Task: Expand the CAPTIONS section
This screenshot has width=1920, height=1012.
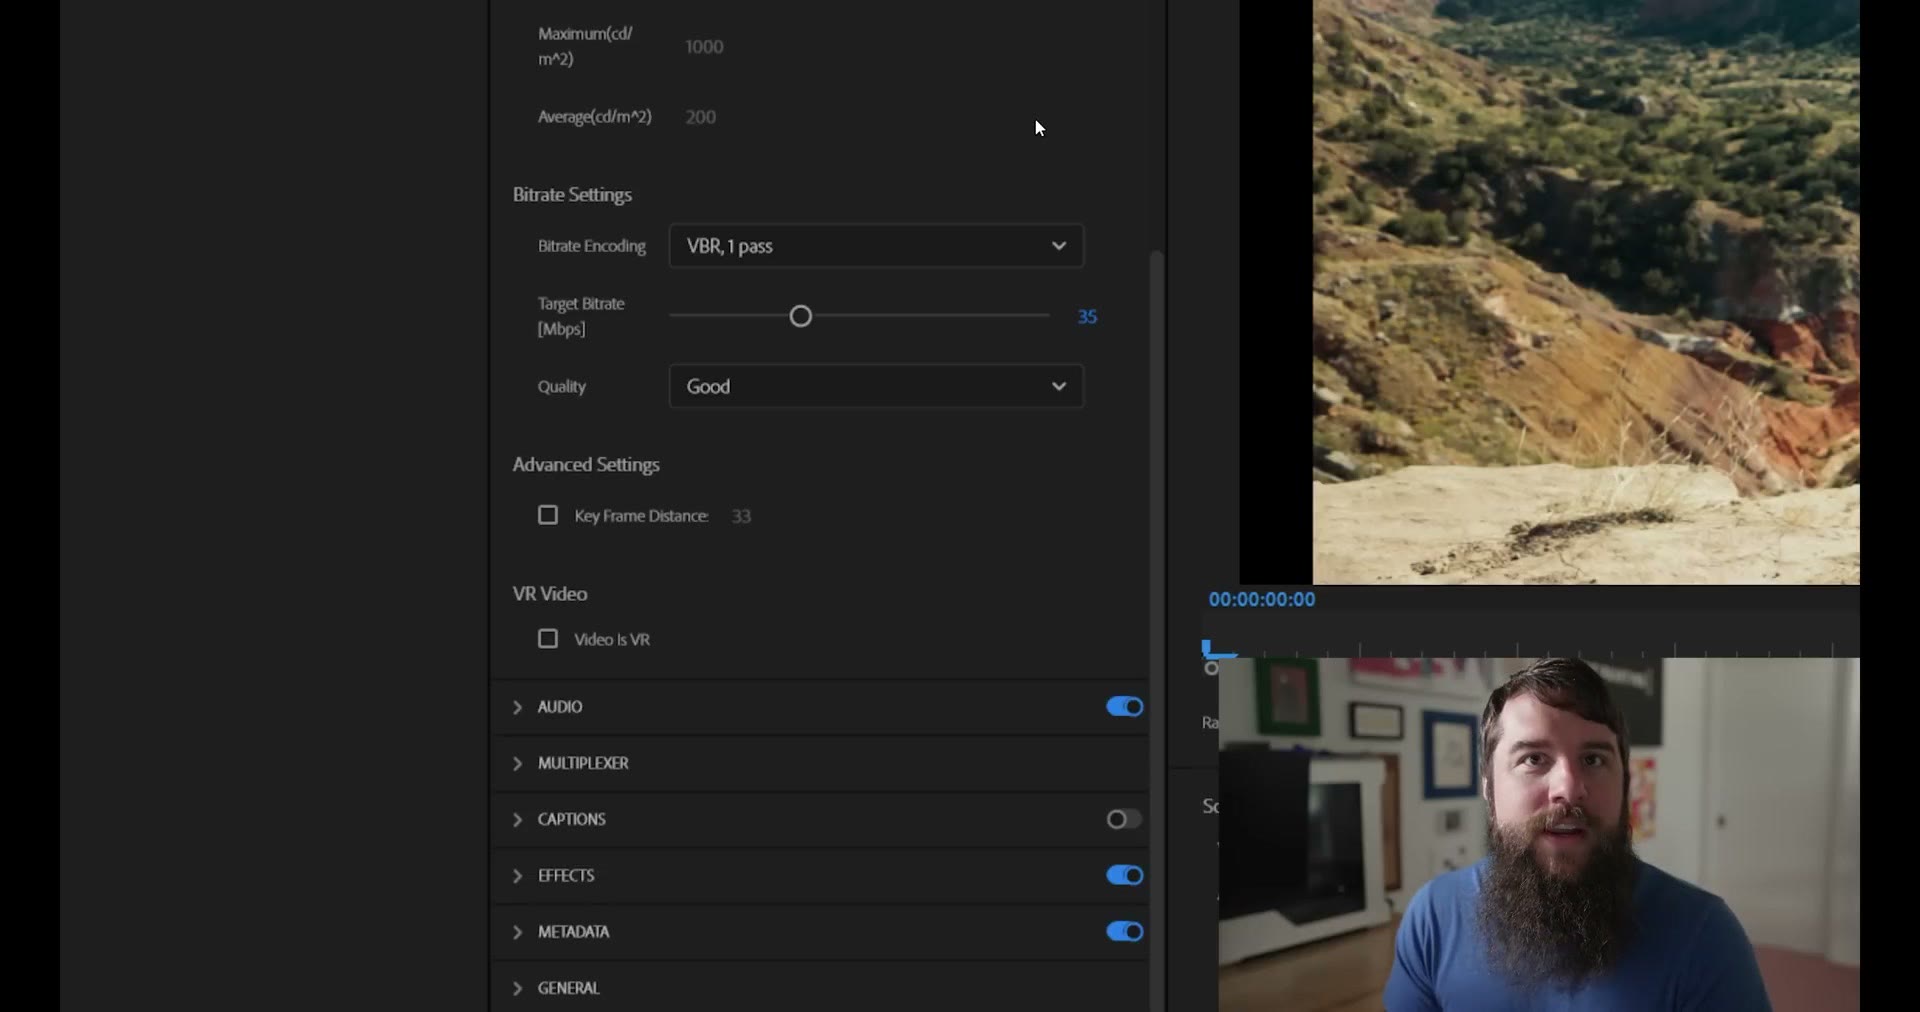Action: (517, 819)
